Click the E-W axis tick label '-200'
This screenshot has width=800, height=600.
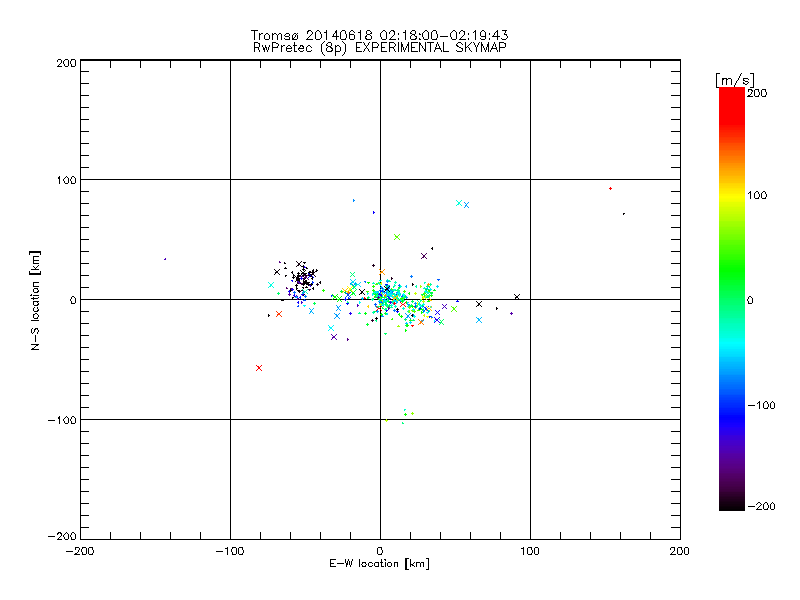(80, 551)
